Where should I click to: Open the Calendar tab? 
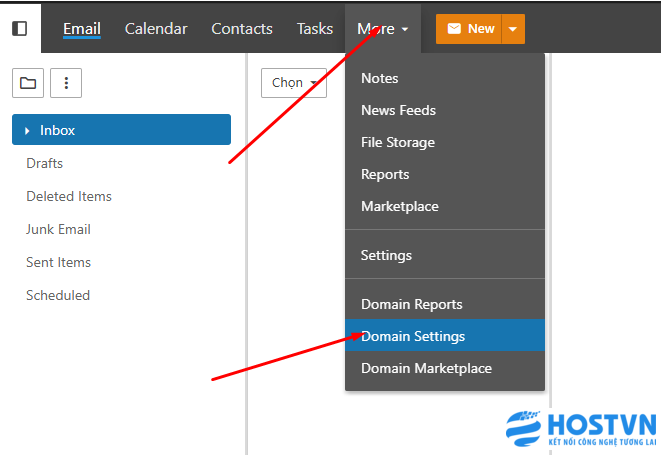pos(156,29)
